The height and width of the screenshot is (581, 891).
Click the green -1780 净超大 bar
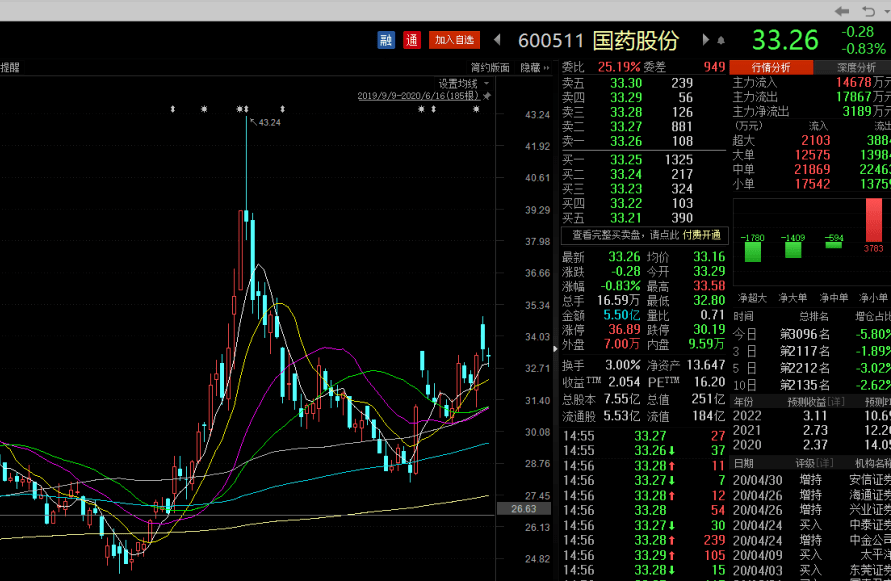(x=753, y=252)
